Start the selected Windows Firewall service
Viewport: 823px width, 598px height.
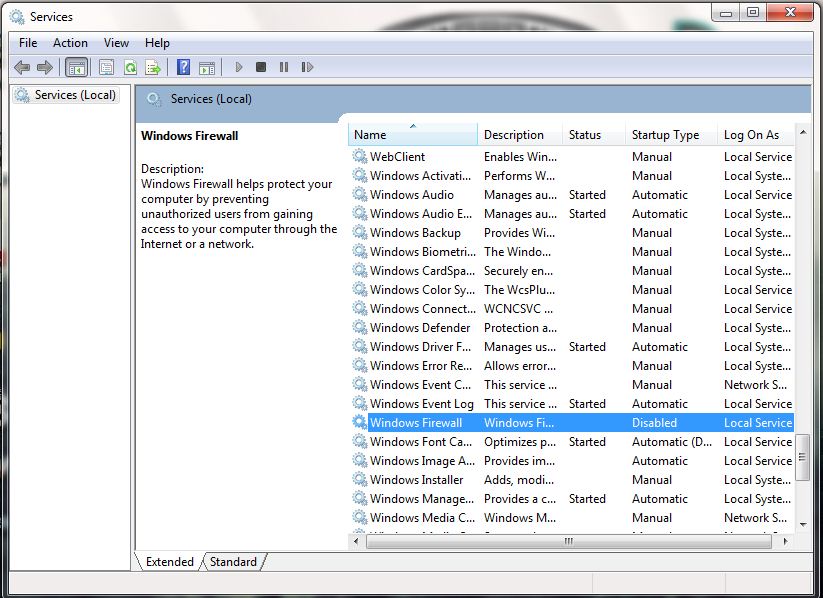[x=238, y=67]
